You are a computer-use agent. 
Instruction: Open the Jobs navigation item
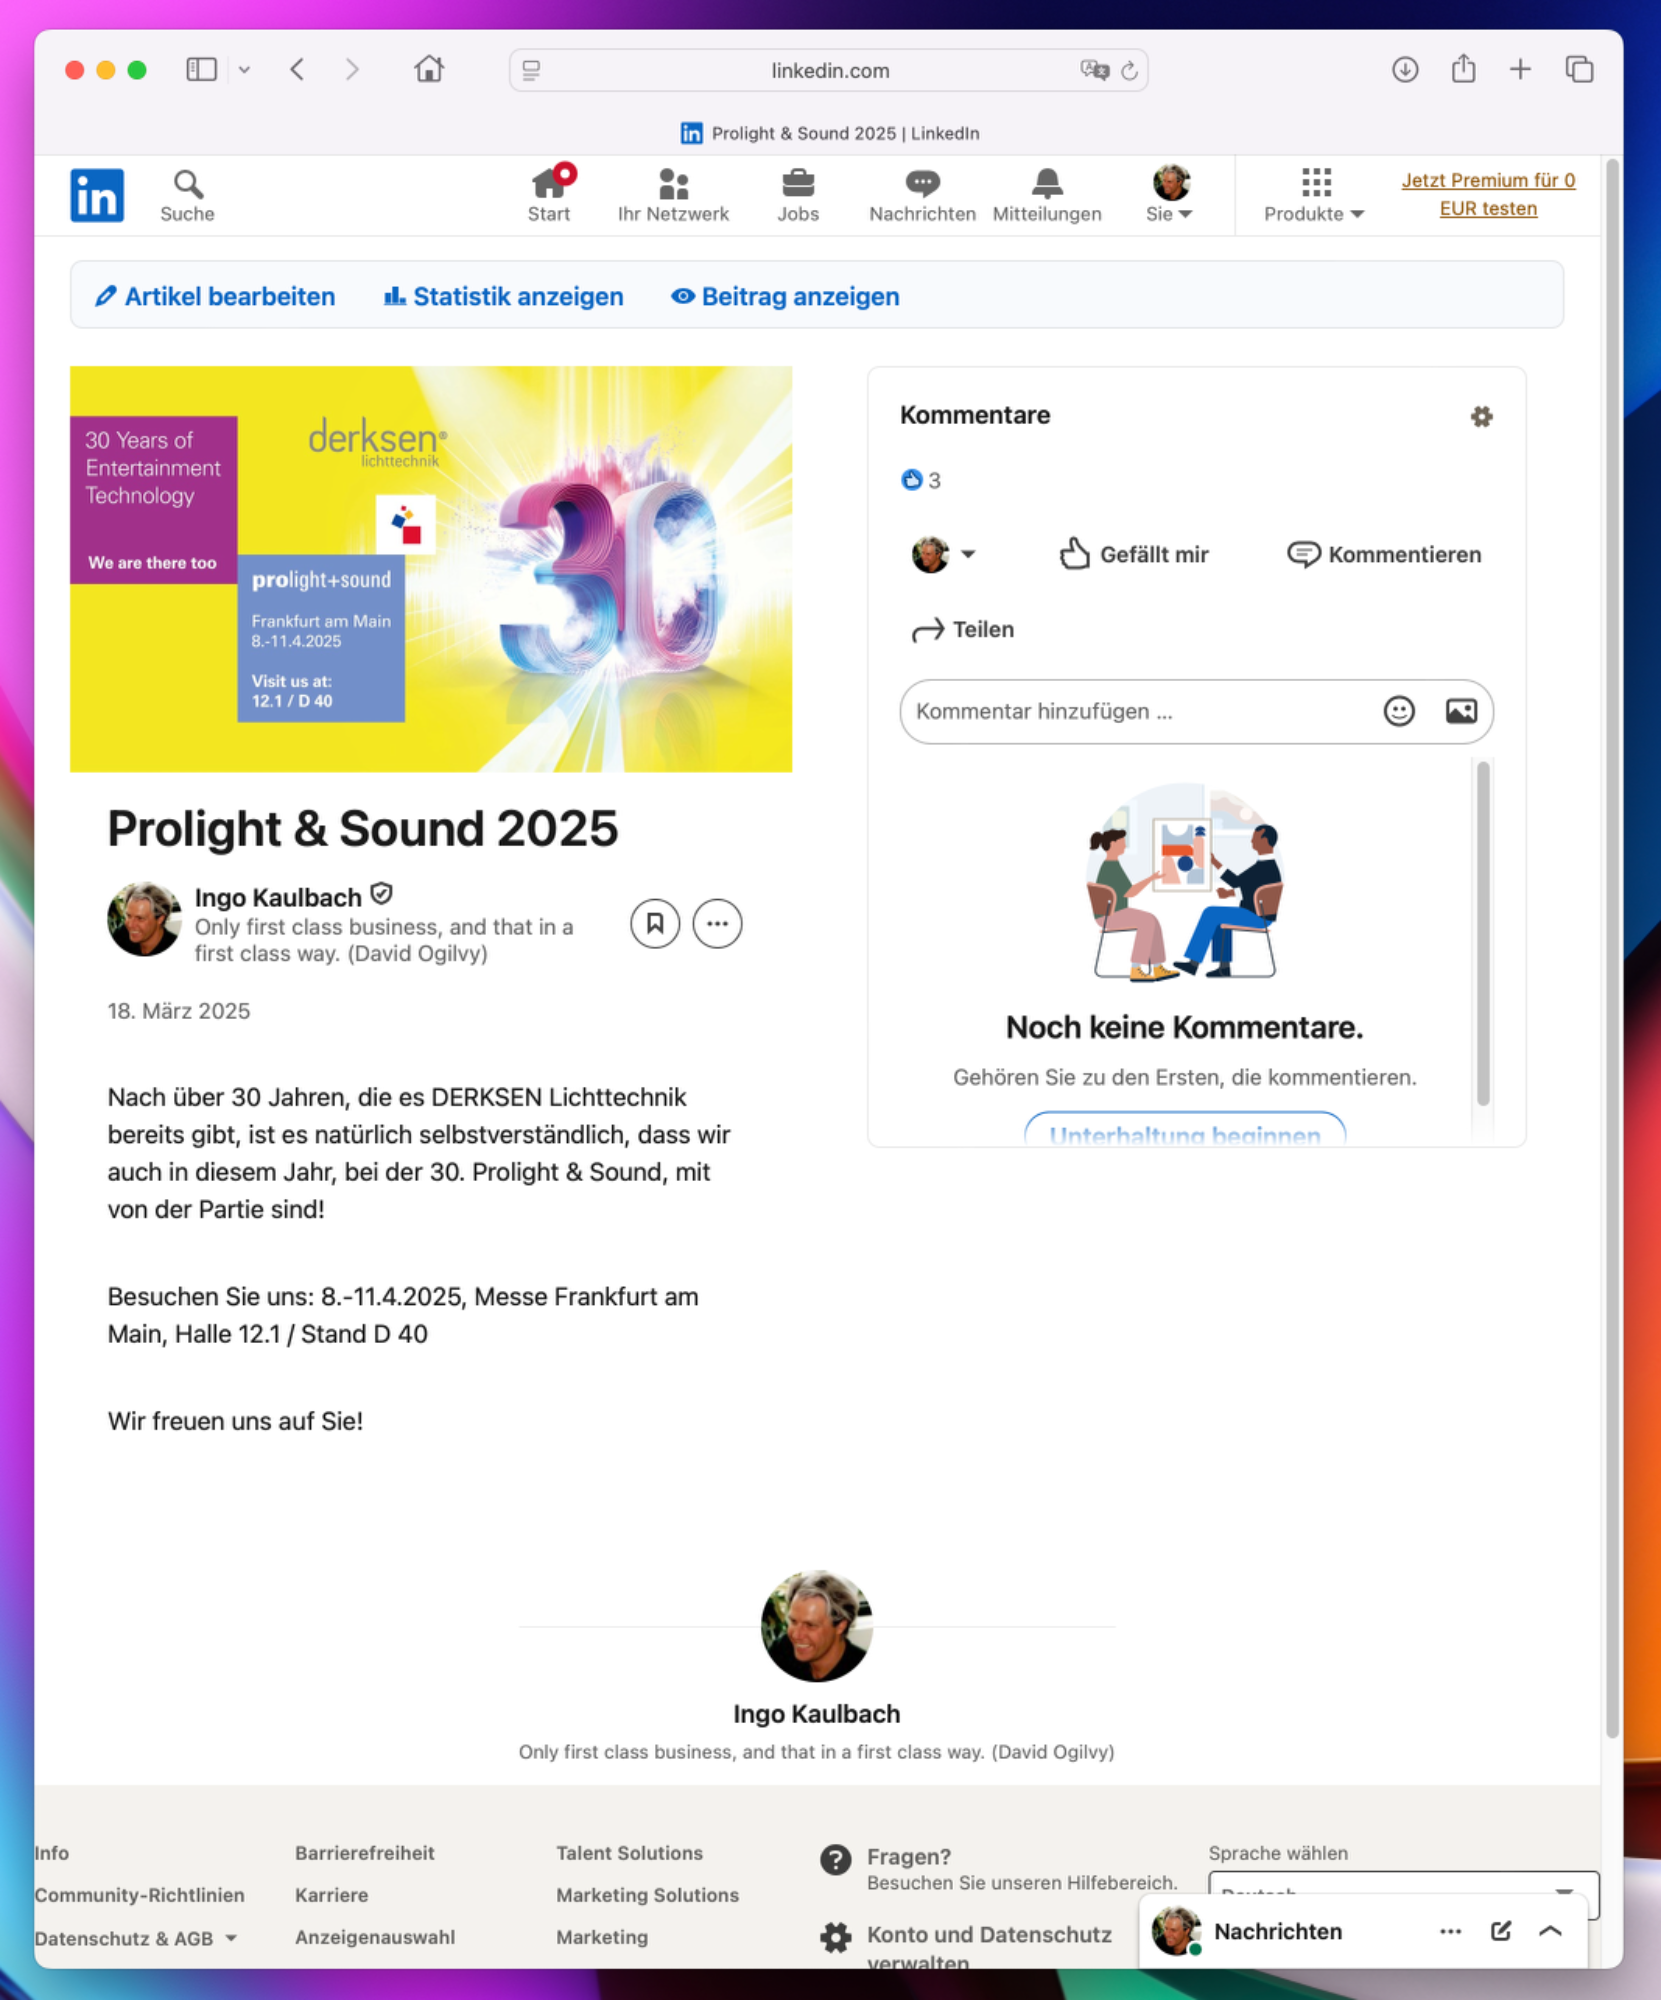point(798,195)
